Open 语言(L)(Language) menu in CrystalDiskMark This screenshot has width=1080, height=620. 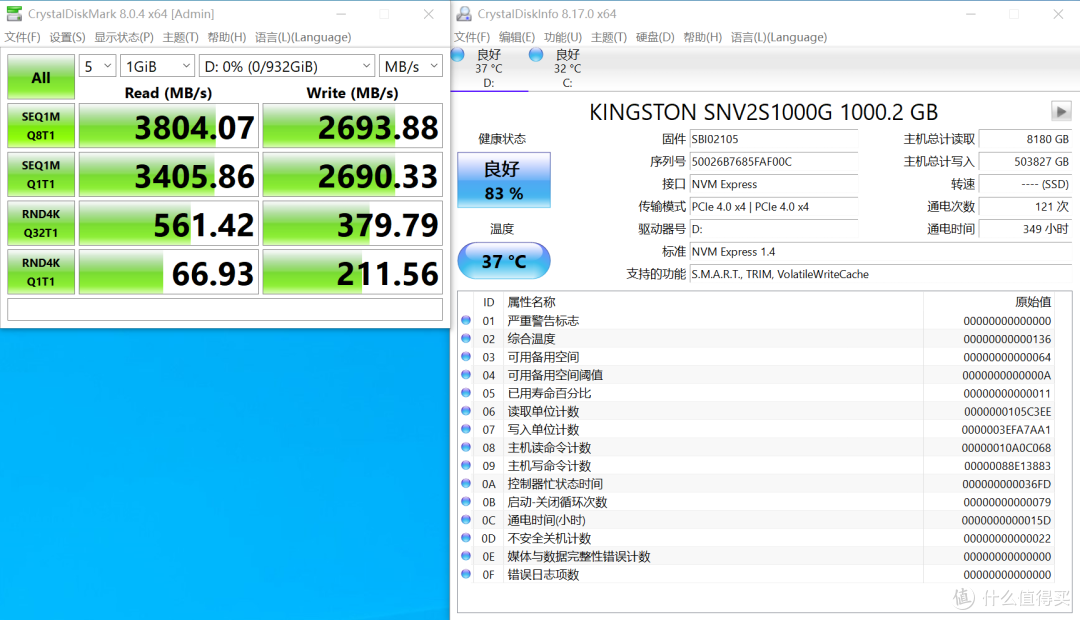[303, 37]
